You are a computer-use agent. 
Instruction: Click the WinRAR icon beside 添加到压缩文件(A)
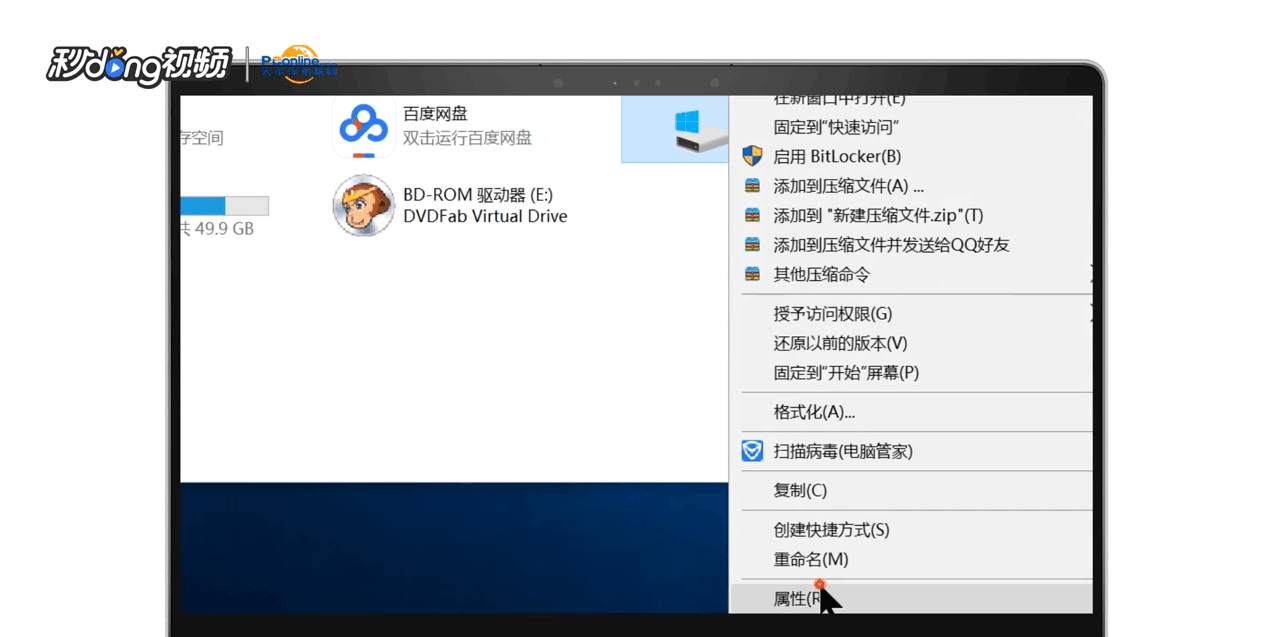[751, 185]
